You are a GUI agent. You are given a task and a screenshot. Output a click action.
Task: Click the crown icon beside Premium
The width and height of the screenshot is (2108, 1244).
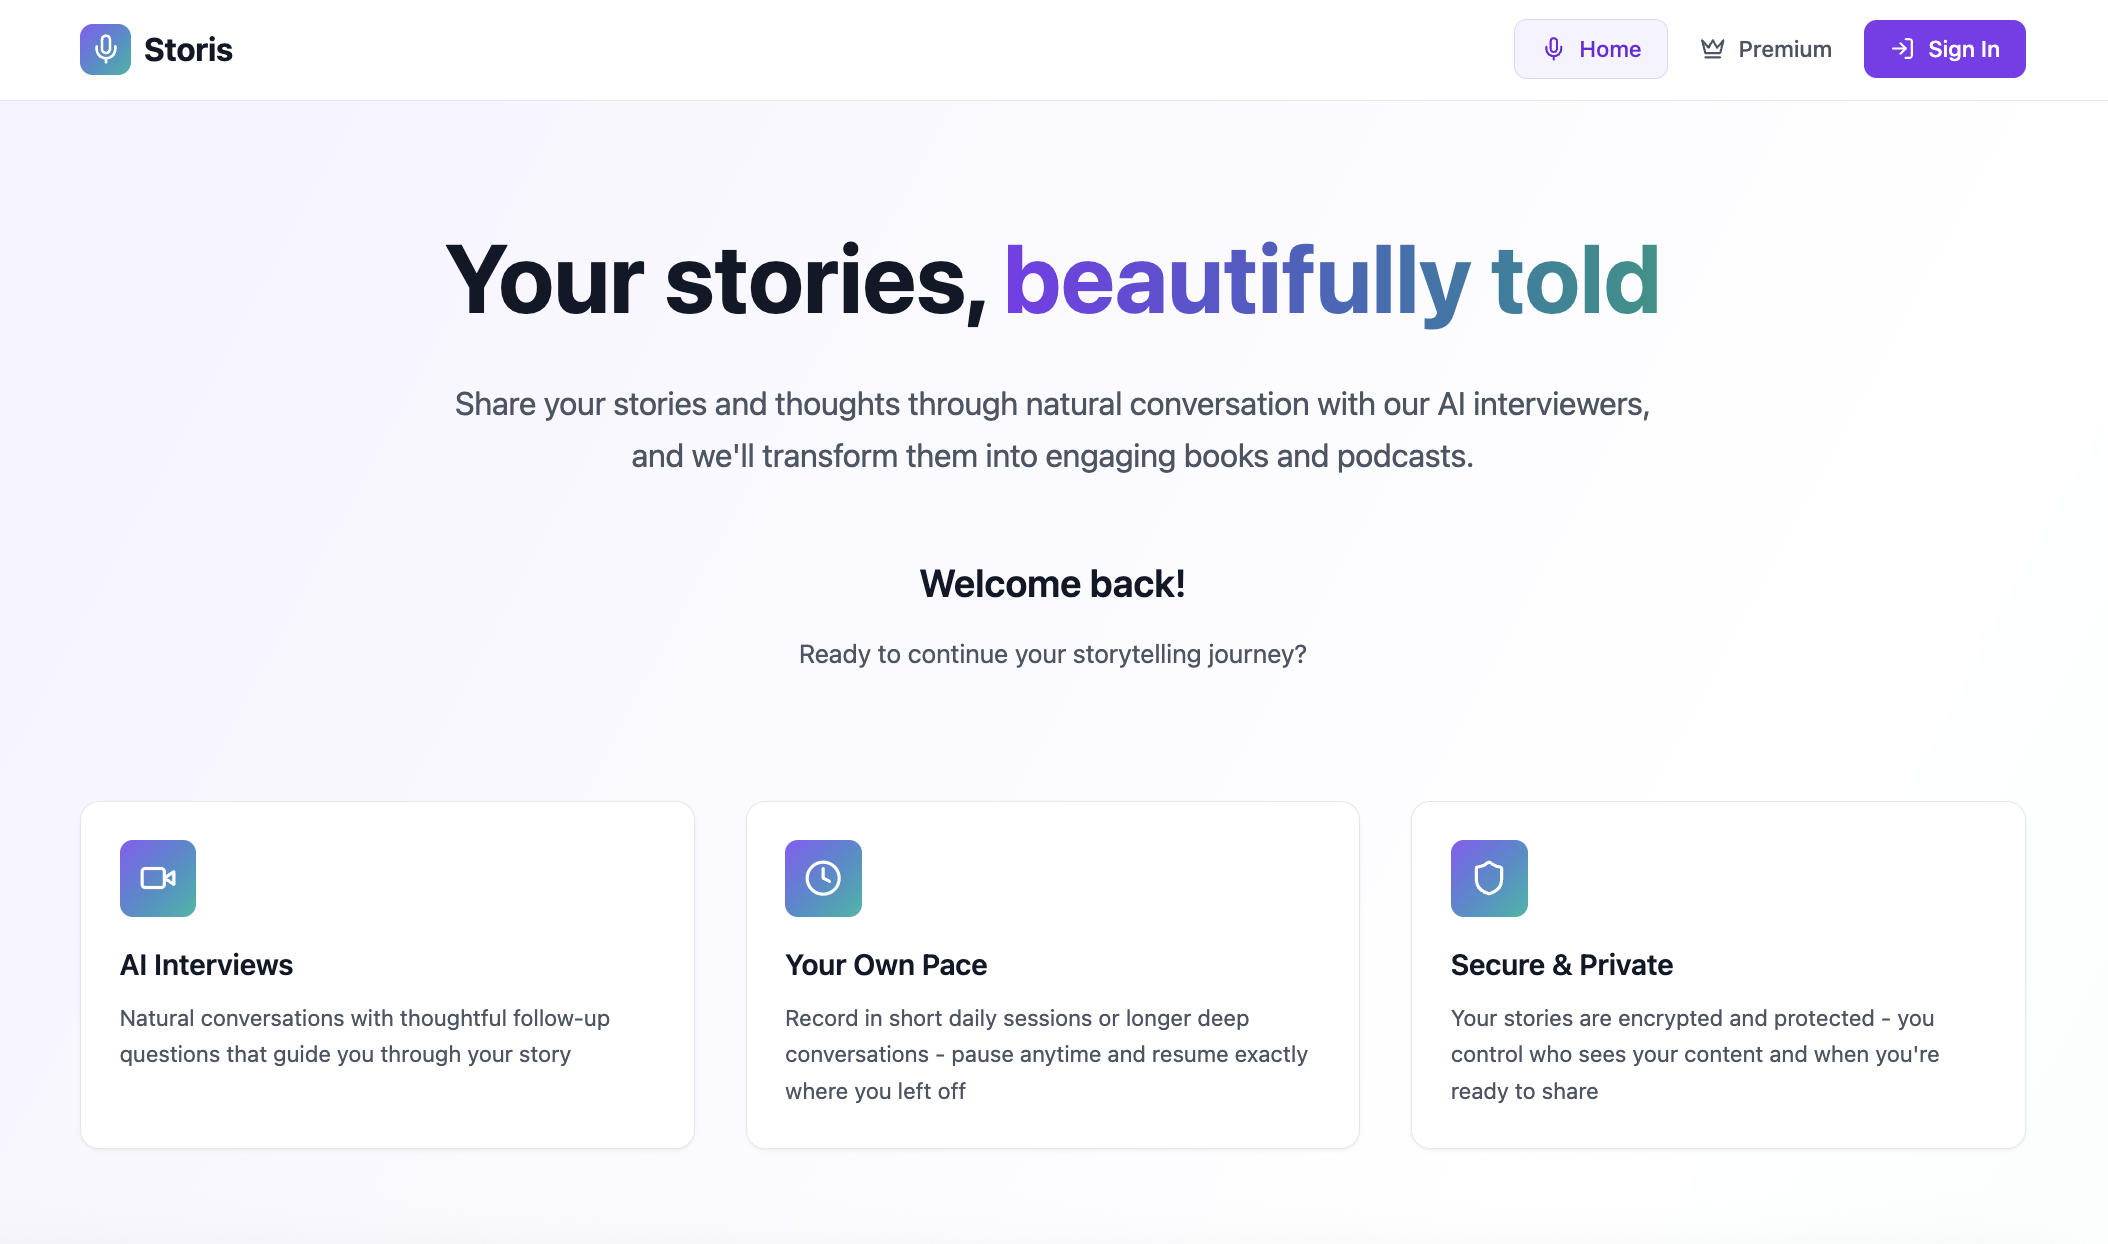(x=1712, y=49)
